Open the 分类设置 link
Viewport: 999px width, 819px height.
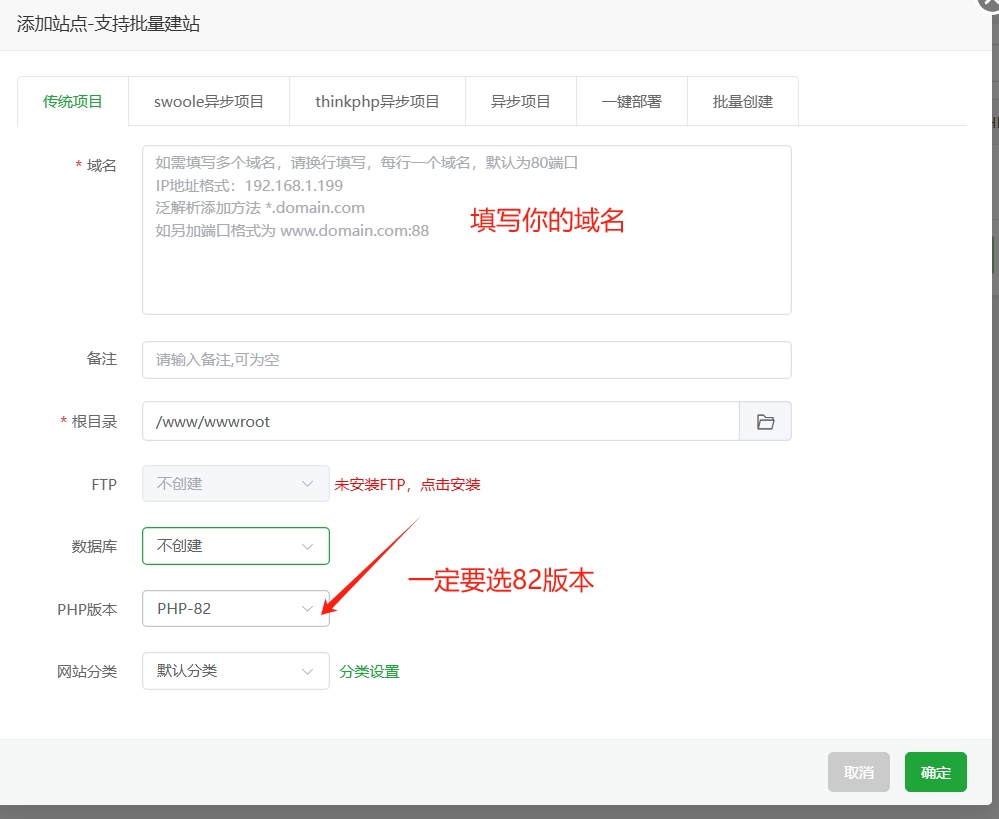[369, 672]
